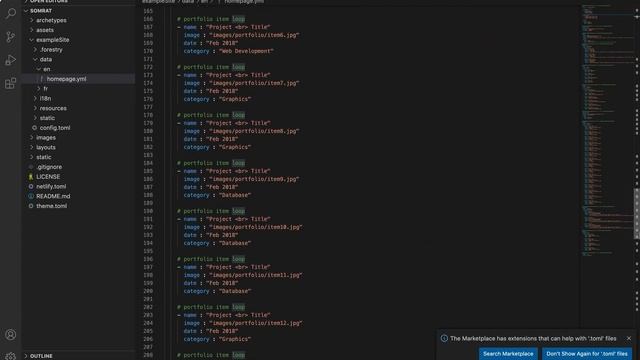
Task: Open config.toml file
Action: [x=55, y=128]
